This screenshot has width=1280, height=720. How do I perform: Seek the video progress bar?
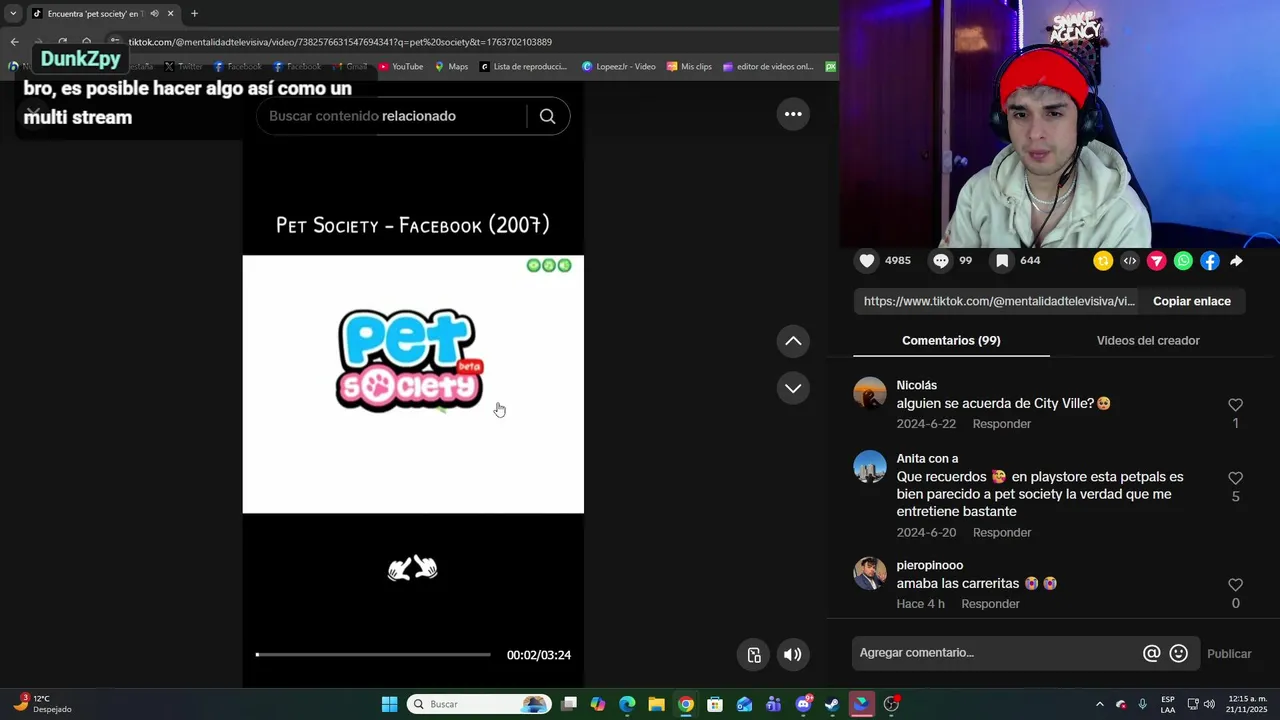[x=373, y=655]
